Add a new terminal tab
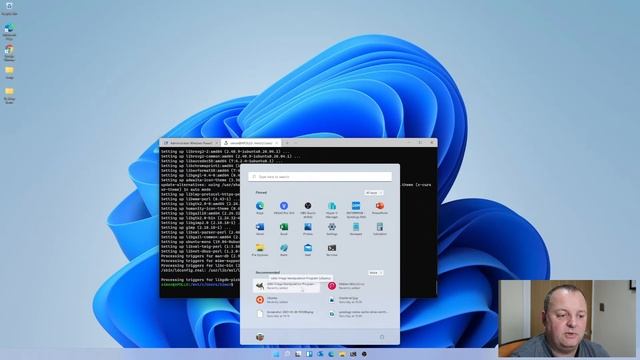 287,143
